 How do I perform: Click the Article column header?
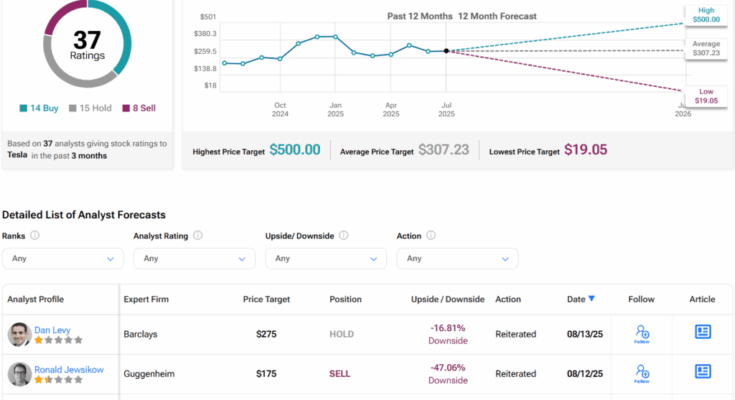(702, 299)
